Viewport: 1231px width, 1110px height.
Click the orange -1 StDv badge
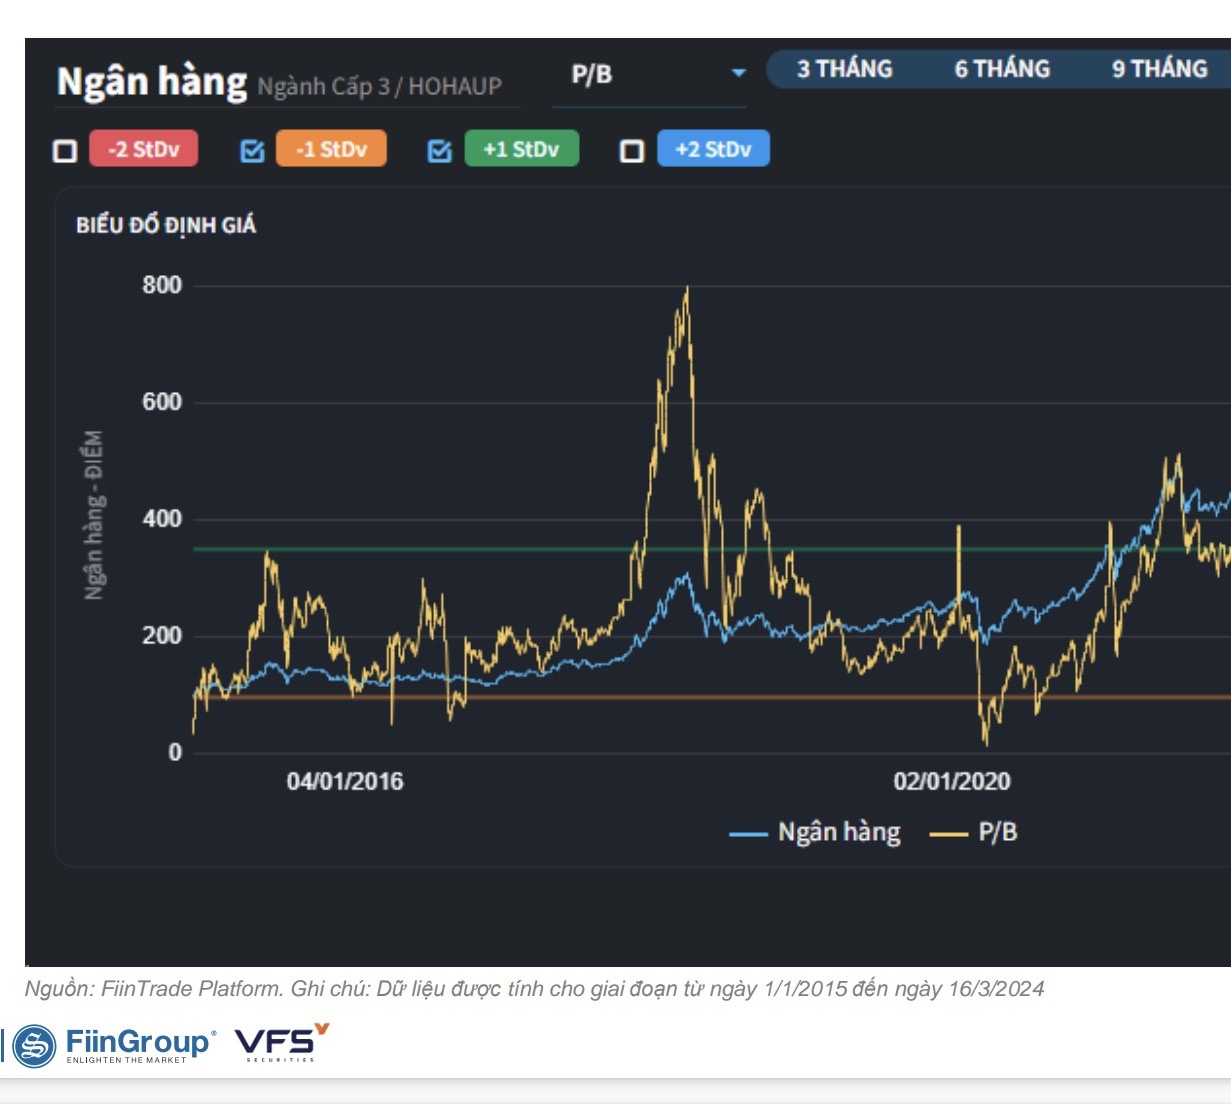click(x=331, y=149)
